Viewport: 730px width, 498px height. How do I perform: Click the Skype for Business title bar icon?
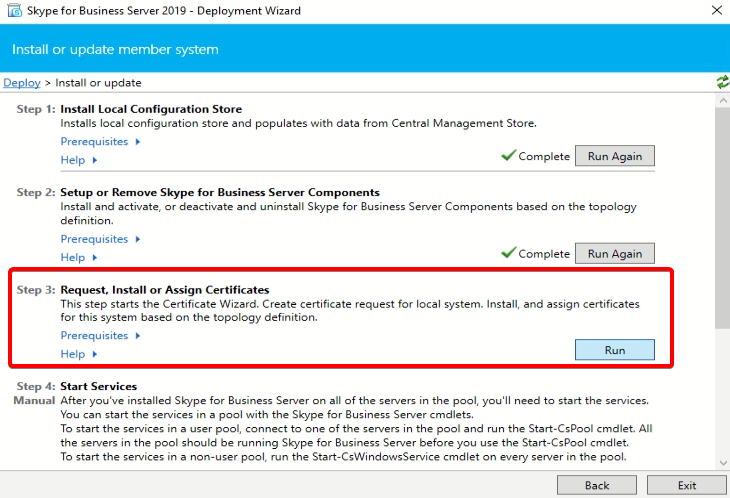(14, 11)
